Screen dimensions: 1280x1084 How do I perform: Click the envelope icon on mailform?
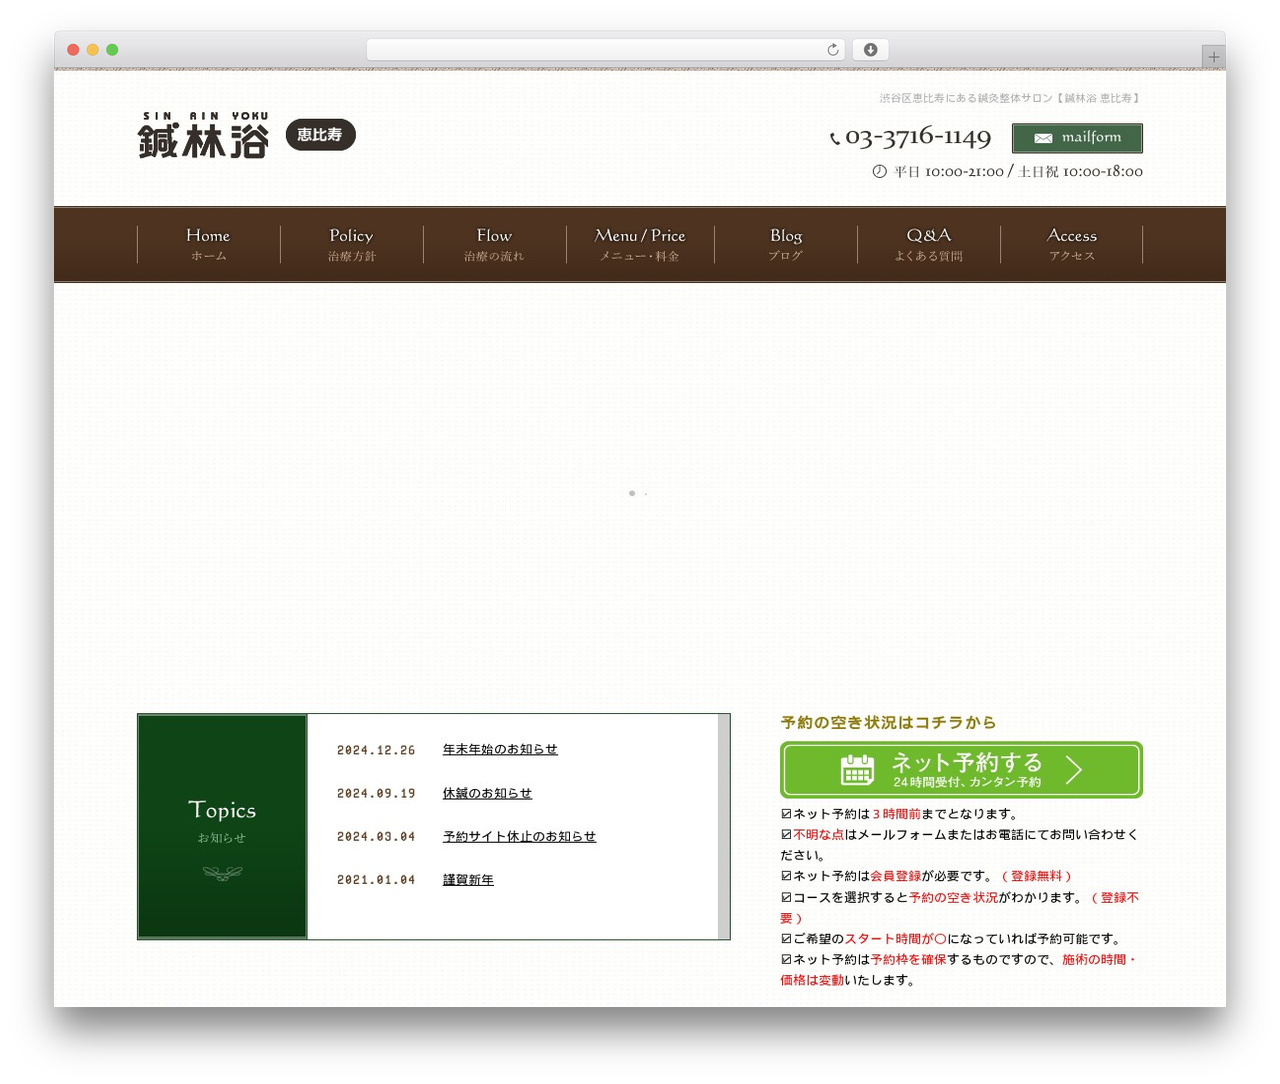tap(1043, 138)
